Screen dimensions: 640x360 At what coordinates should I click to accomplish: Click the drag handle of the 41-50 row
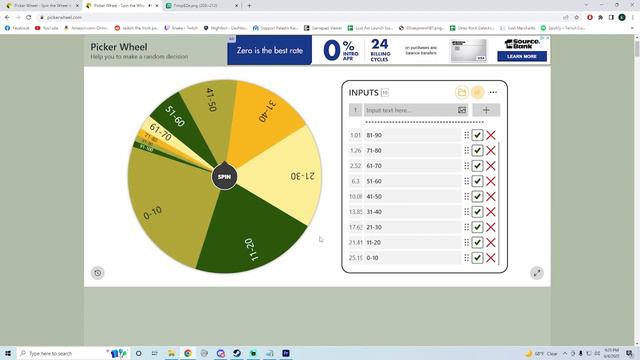coord(467,196)
